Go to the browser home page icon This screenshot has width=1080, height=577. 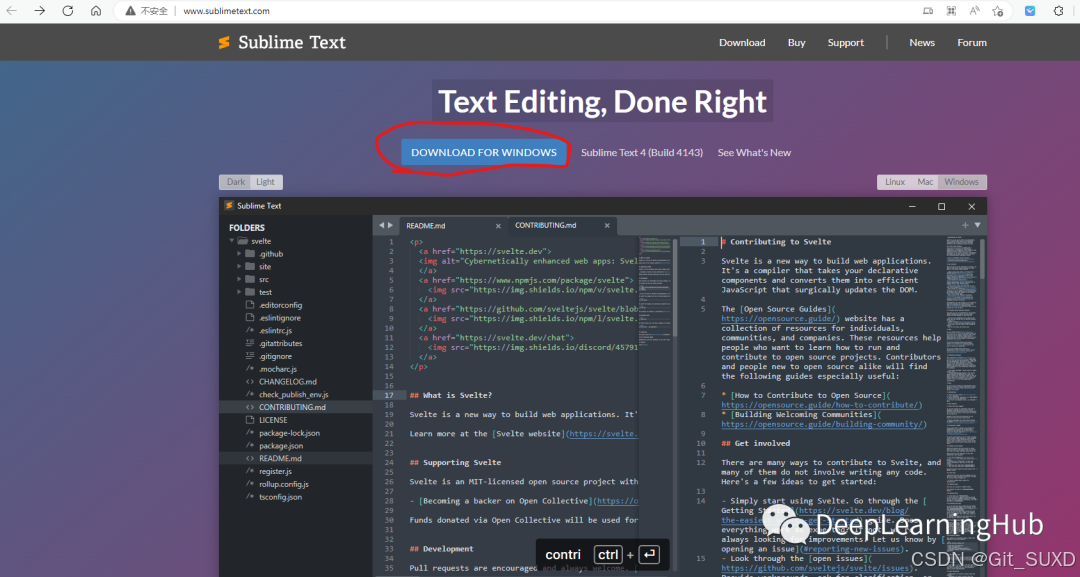point(96,11)
